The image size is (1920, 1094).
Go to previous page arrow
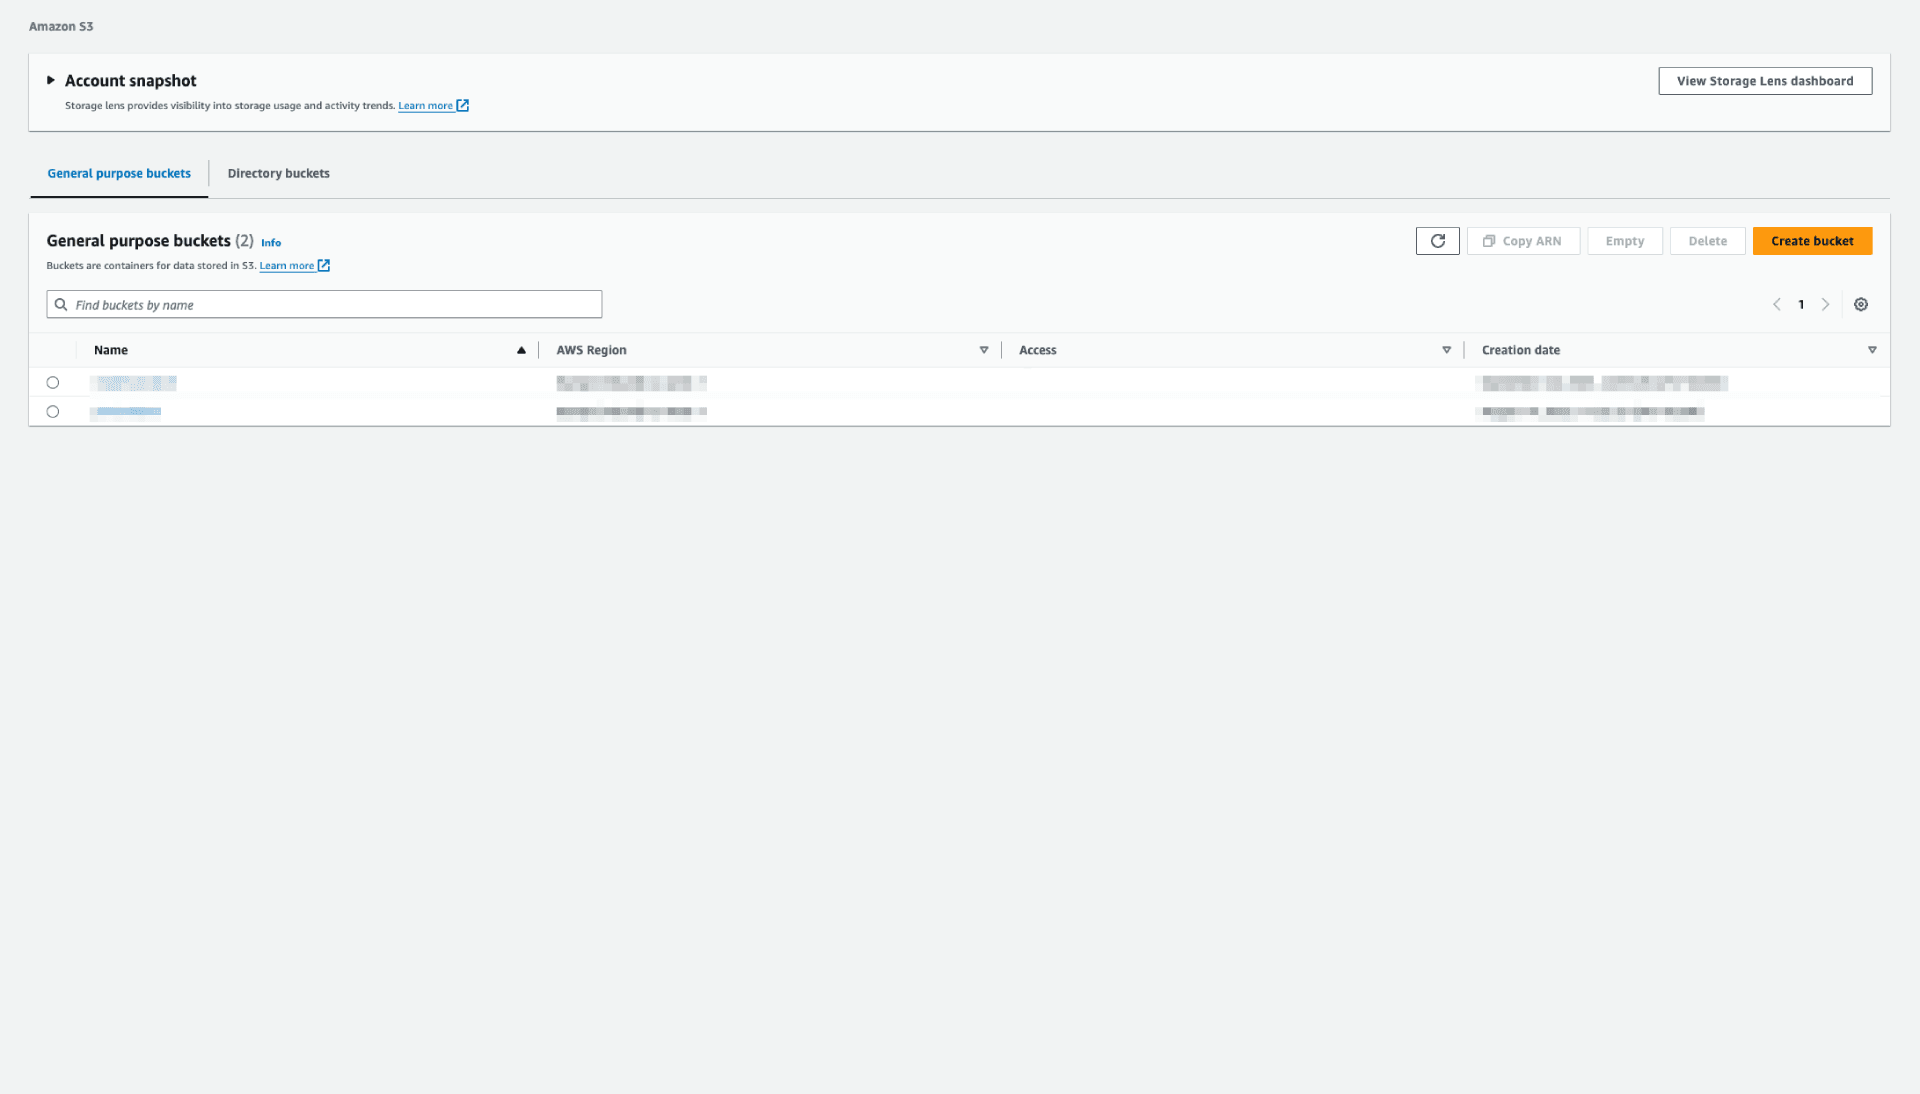(1777, 305)
